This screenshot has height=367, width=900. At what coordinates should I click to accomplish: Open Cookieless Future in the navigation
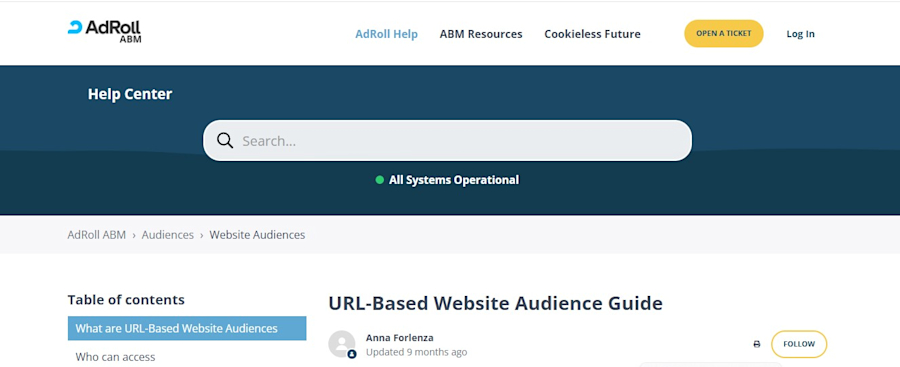592,34
